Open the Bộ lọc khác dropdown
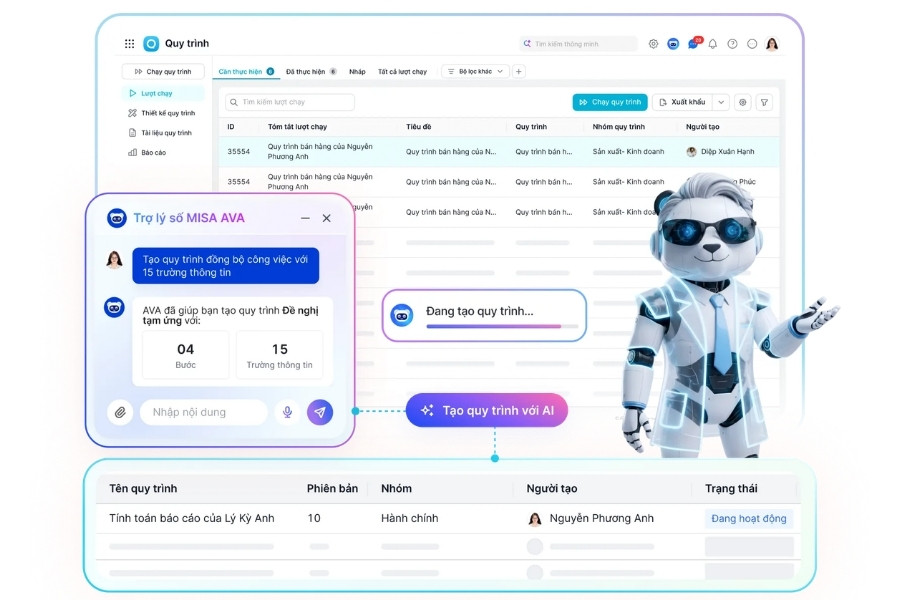 tap(475, 72)
